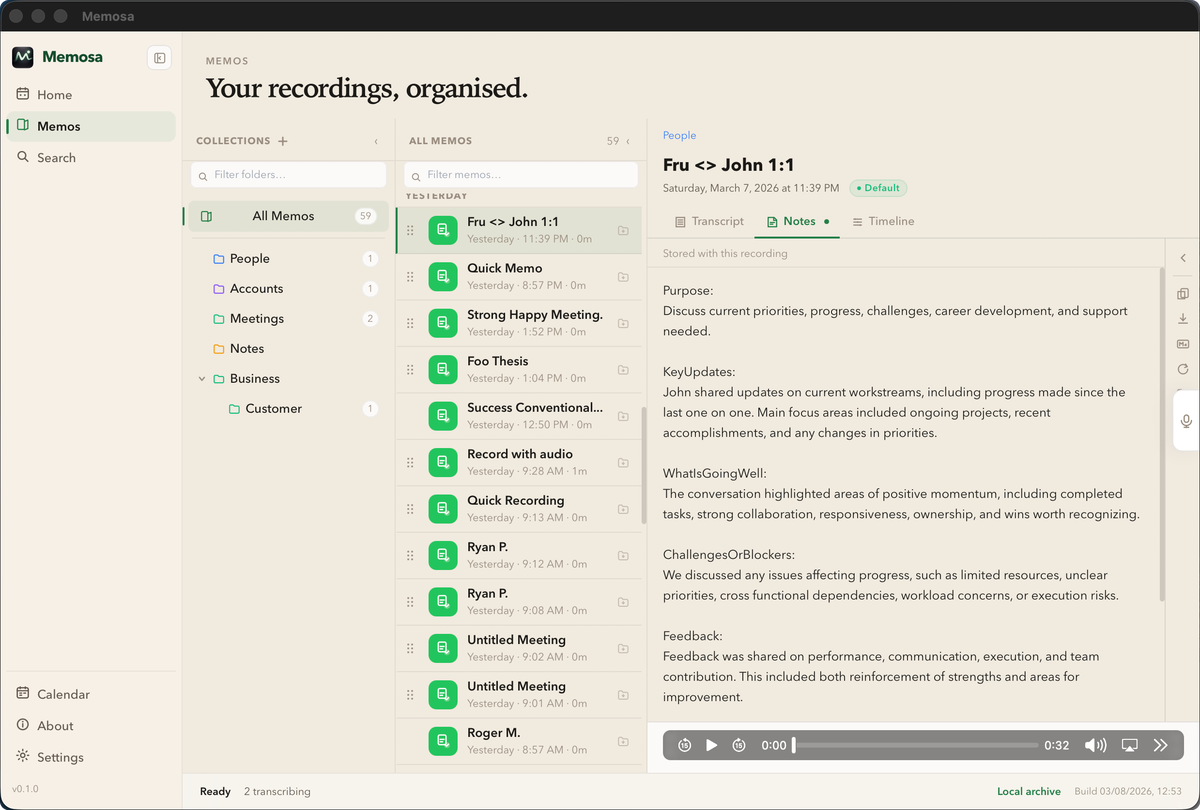Click the 2 transcribing status text
This screenshot has height=810, width=1200.
(x=277, y=791)
